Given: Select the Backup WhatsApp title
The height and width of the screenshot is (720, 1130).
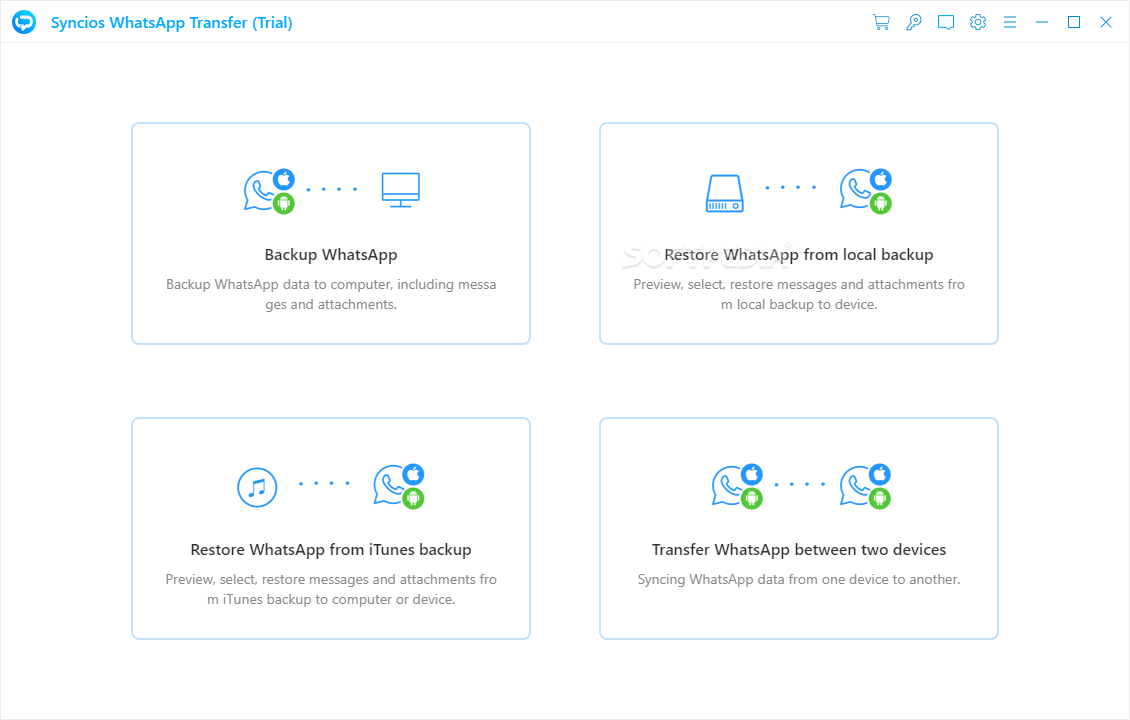Looking at the screenshot, I should pos(331,254).
